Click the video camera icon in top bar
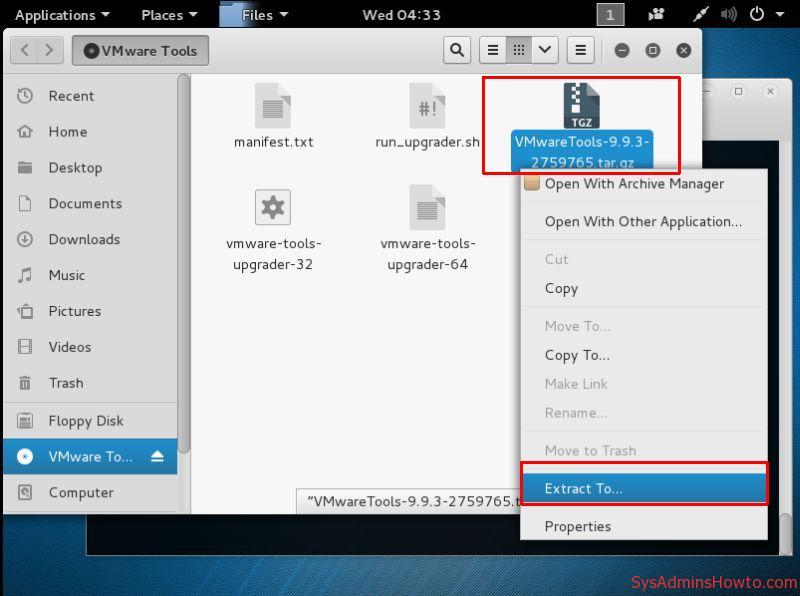The image size is (800, 596). [x=656, y=14]
